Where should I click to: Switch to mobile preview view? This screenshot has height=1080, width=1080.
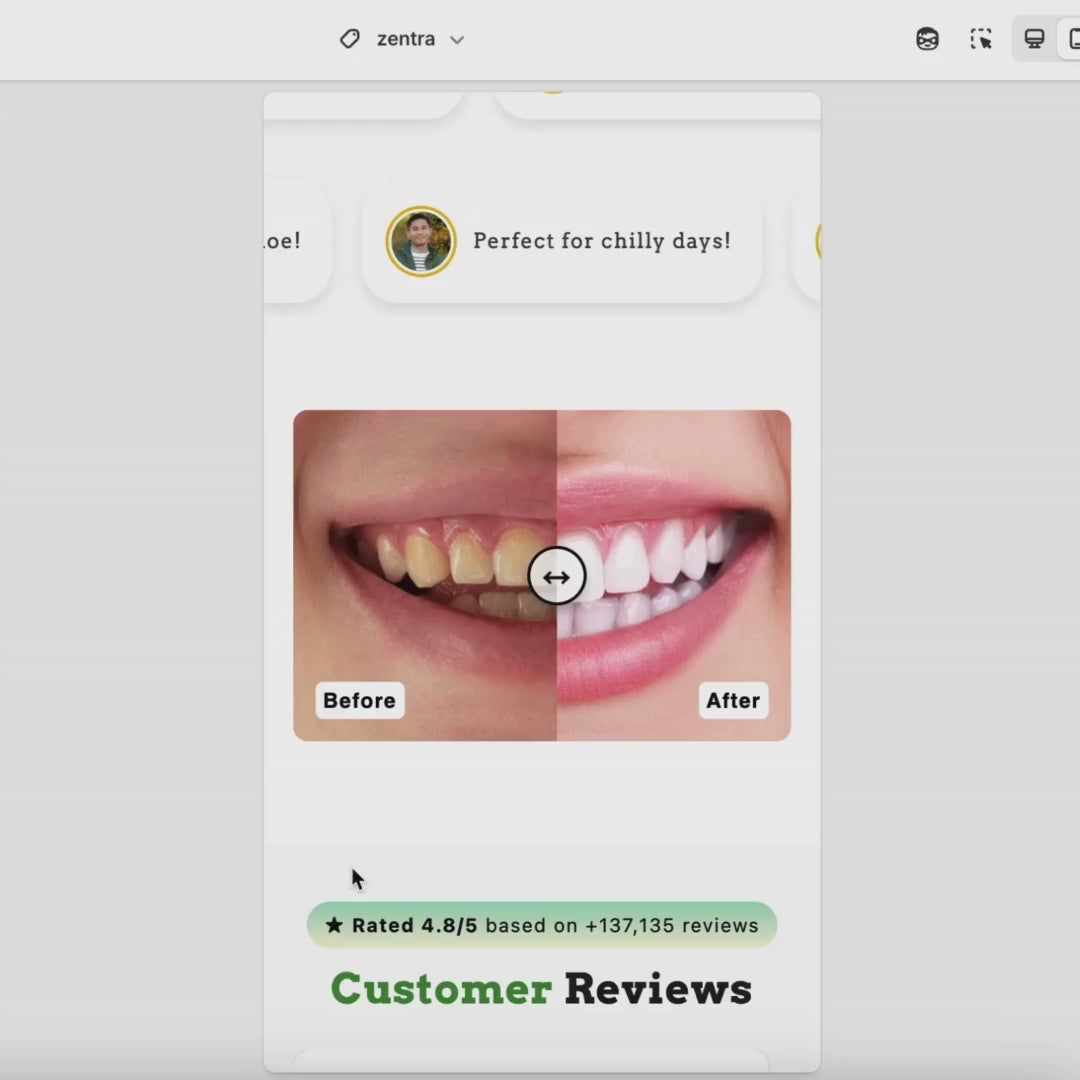[1072, 39]
